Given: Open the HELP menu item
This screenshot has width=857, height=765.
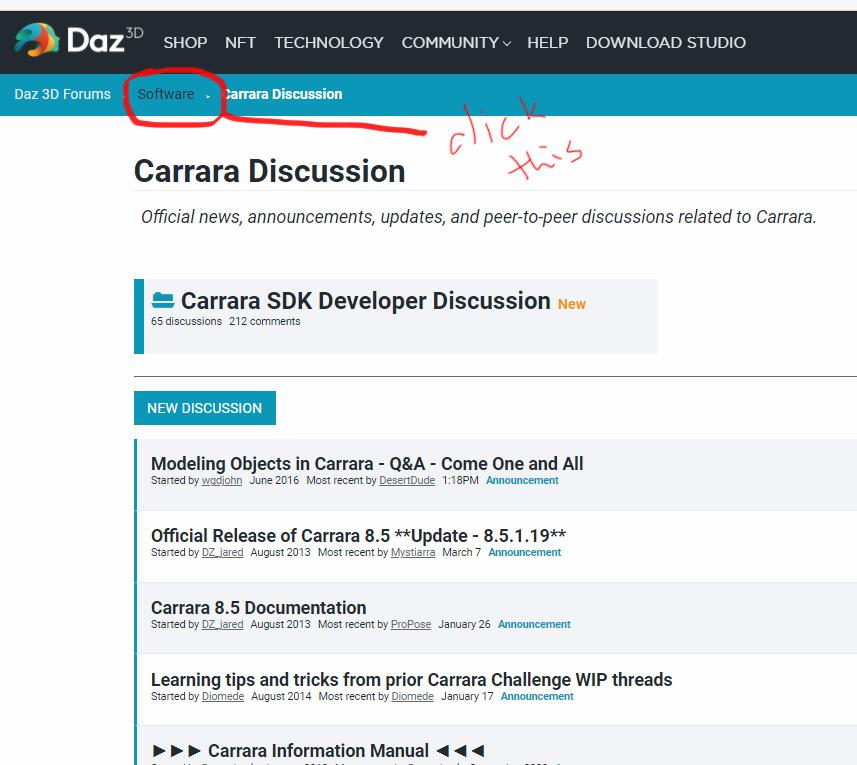Looking at the screenshot, I should [547, 43].
